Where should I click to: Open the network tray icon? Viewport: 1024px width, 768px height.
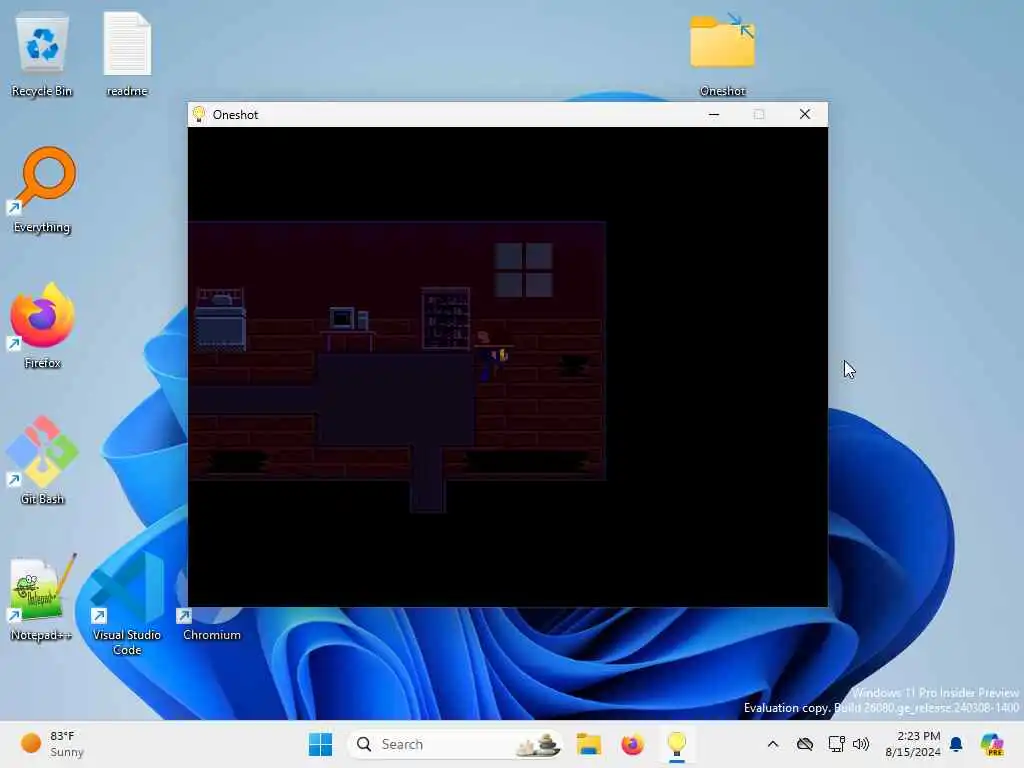(x=836, y=744)
